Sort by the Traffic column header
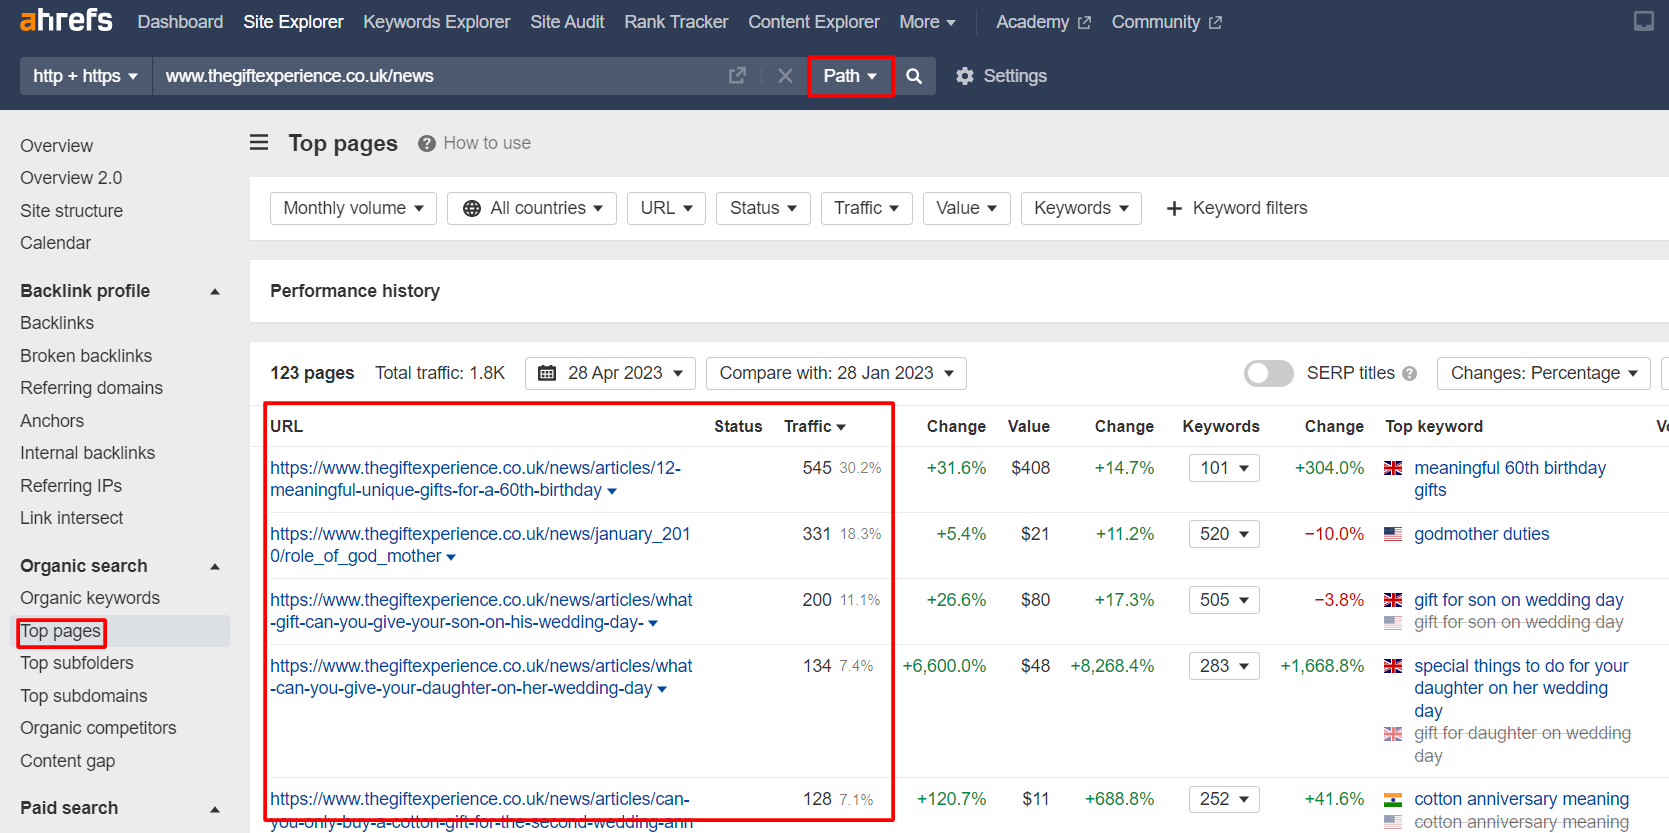 pyautogui.click(x=814, y=426)
